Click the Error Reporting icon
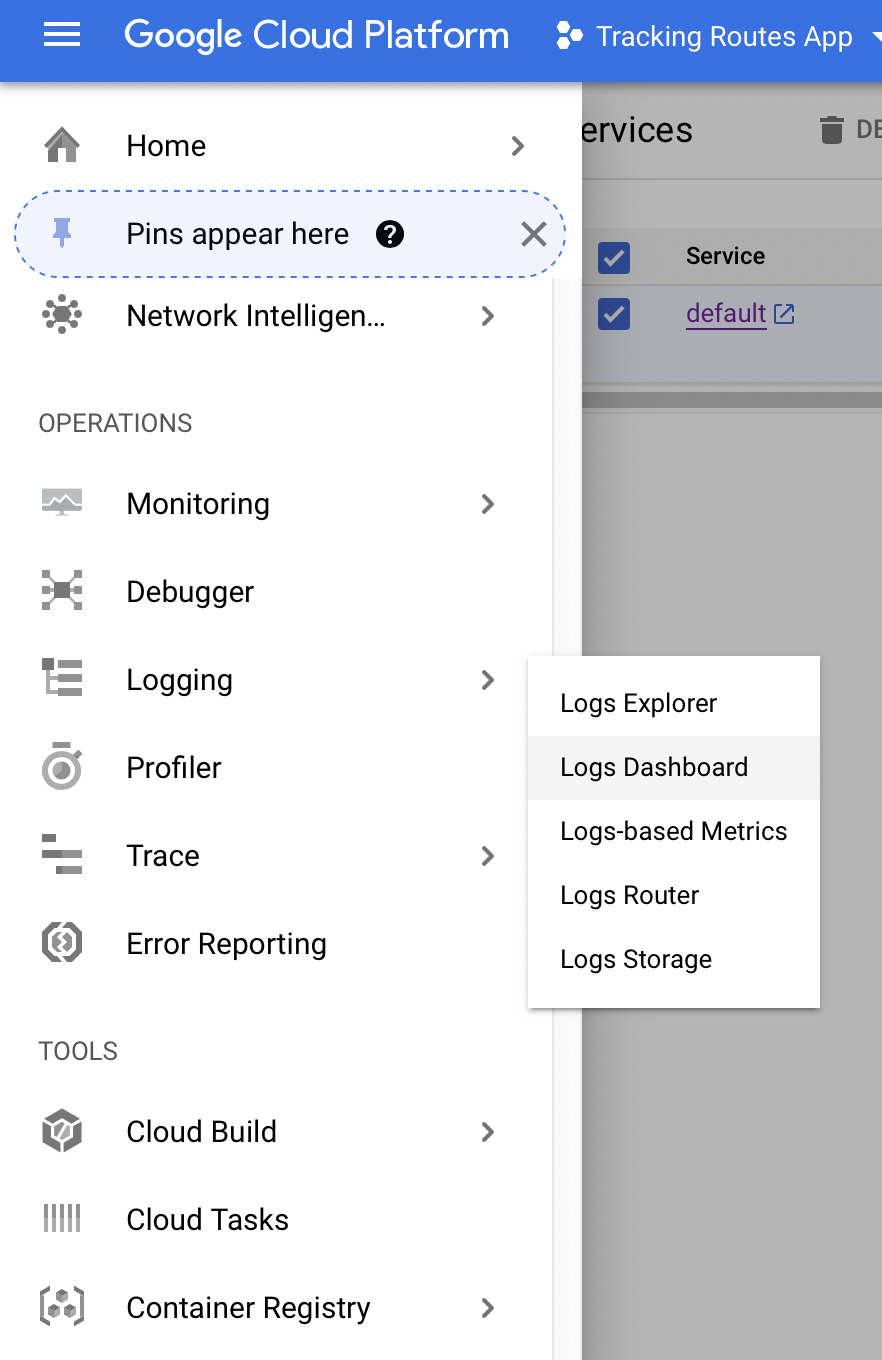This screenshot has height=1360, width=882. 62,944
